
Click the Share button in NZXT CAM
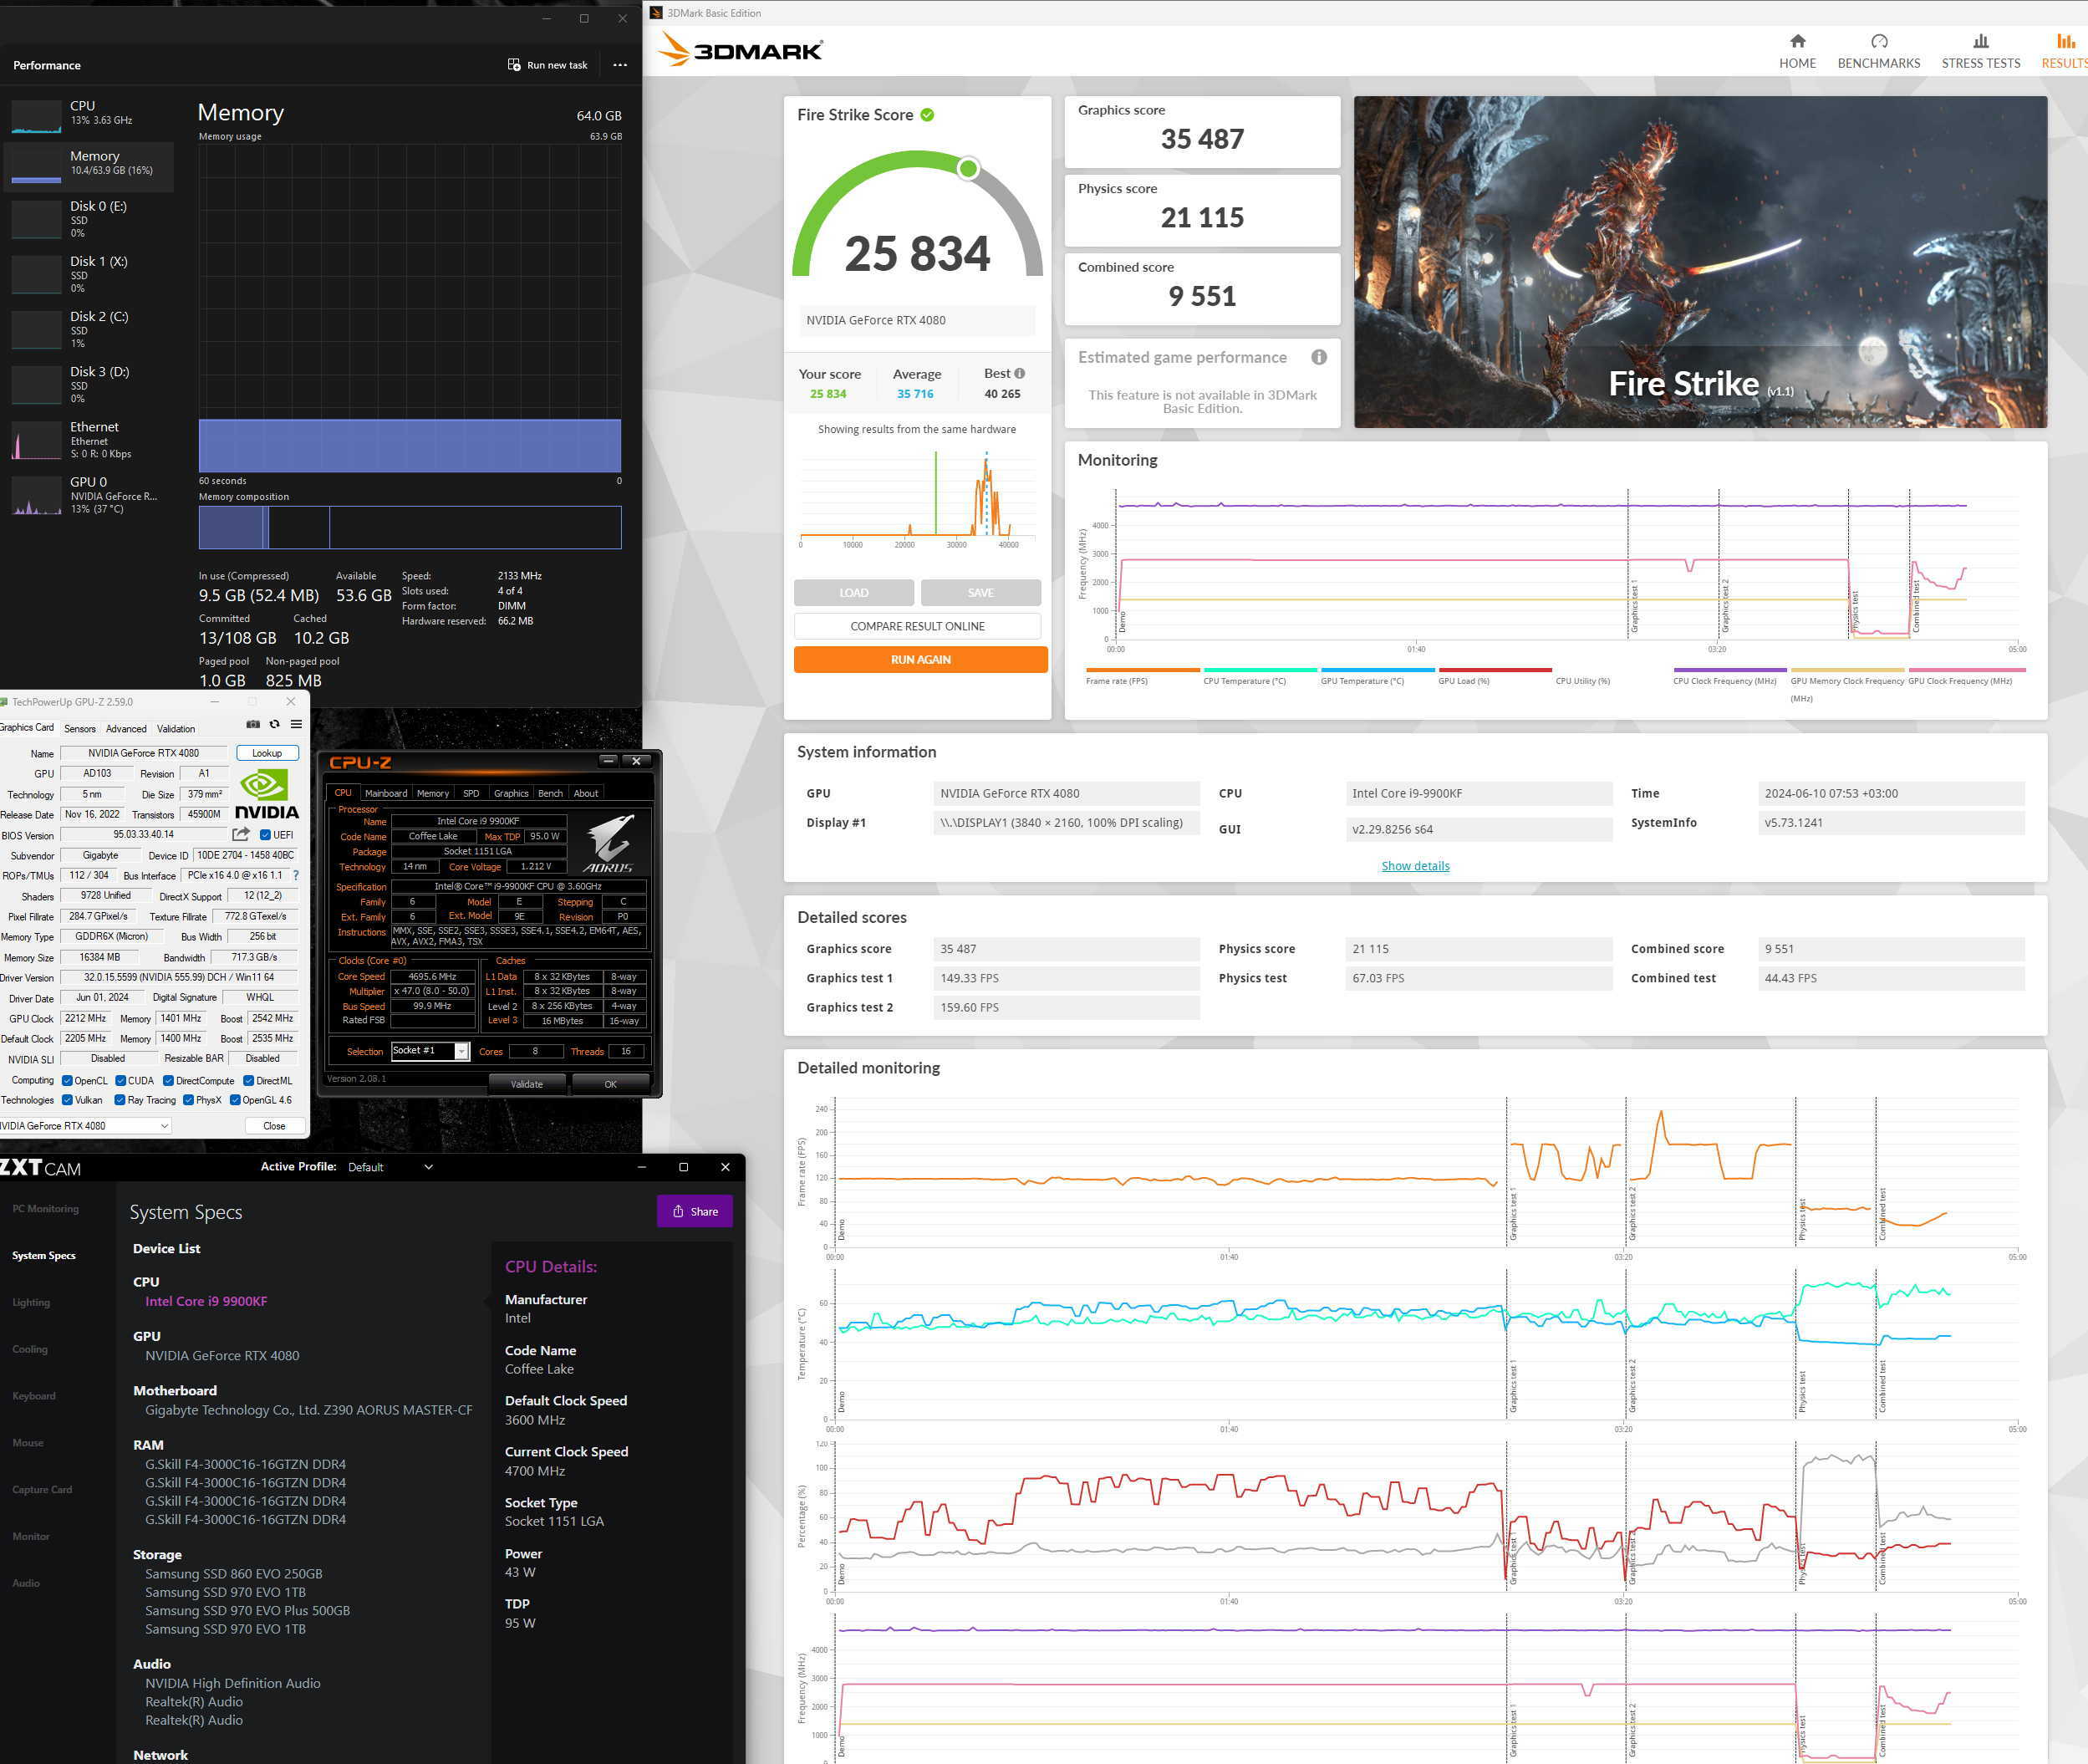click(695, 1211)
